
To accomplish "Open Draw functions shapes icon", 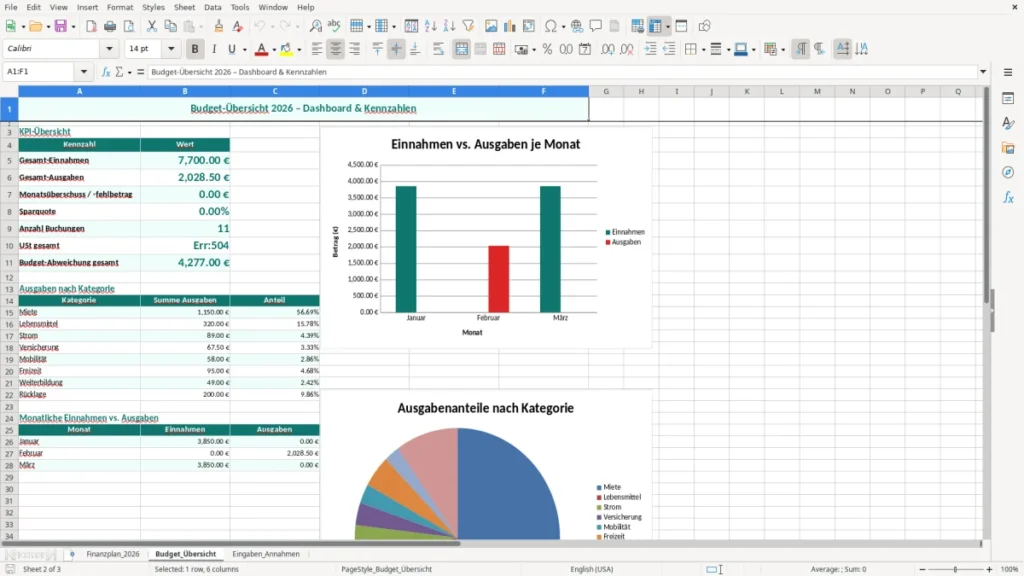I will pyautogui.click(x=704, y=26).
